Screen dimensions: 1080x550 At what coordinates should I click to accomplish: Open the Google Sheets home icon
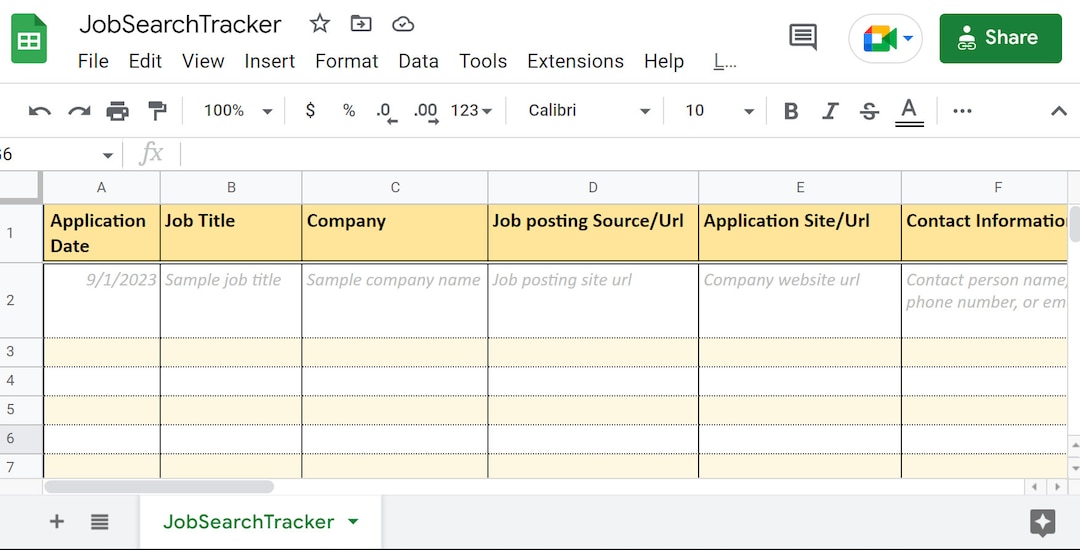click(29, 39)
